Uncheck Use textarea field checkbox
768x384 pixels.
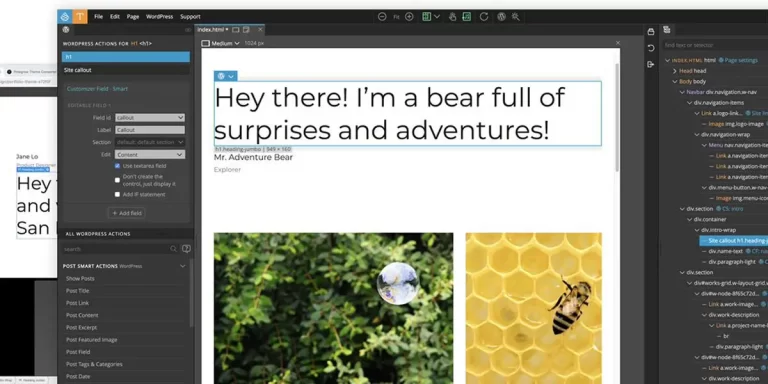[117, 166]
